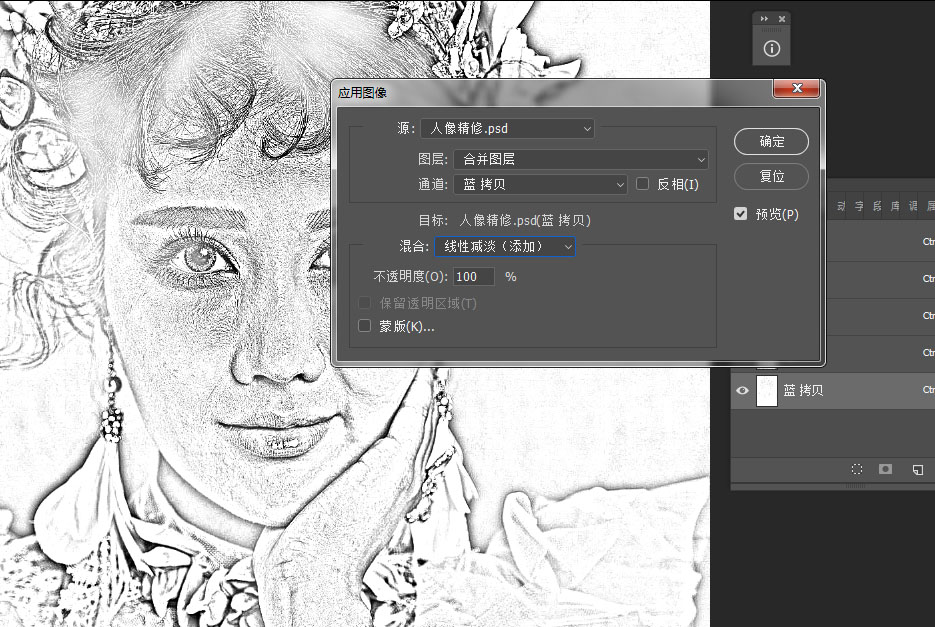This screenshot has height=627, width=935.
Task: Toggle the 预览(P) checkbox
Action: coord(740,214)
